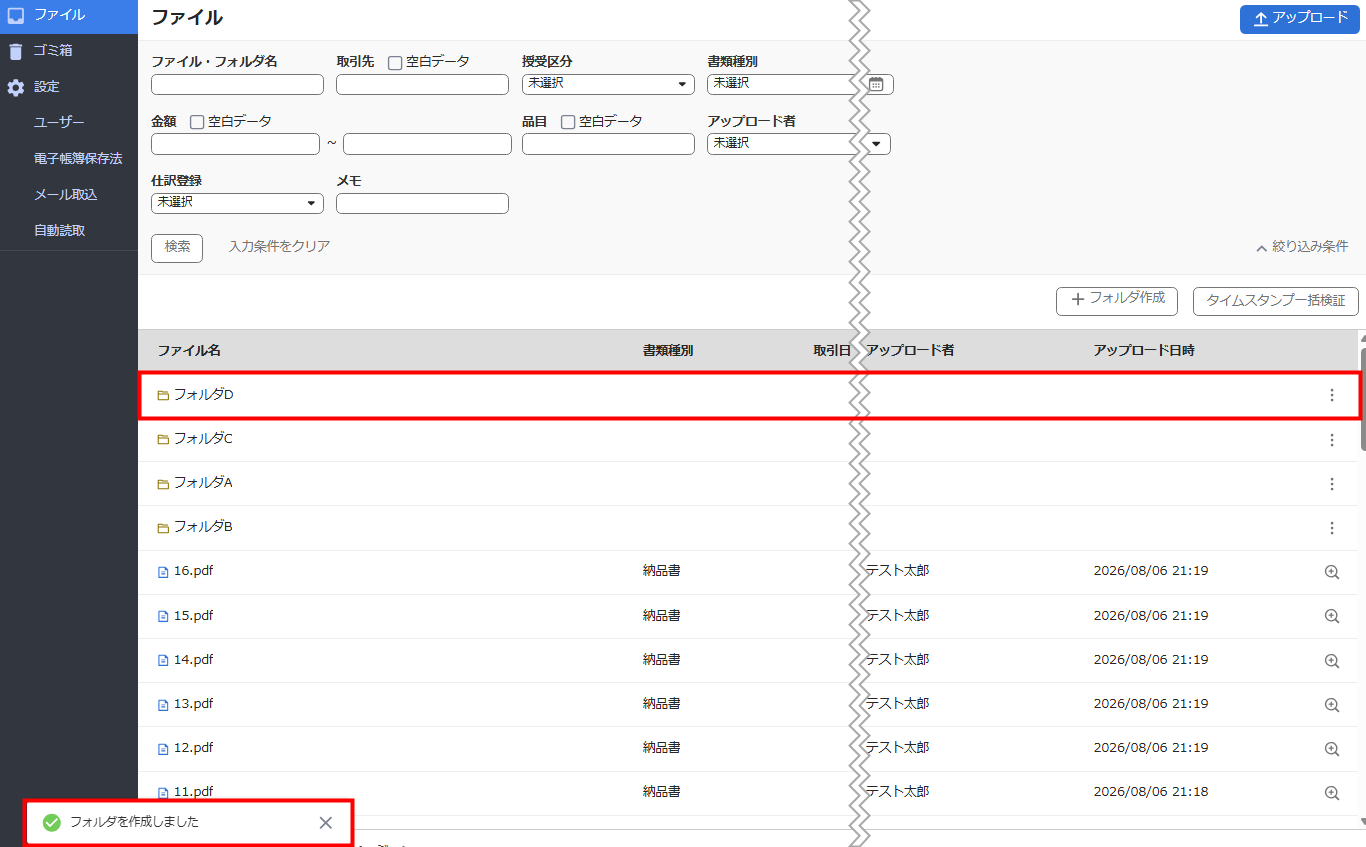Open the three-dot menu for フォルダA
Viewport: 1366px width, 847px height.
click(1331, 483)
